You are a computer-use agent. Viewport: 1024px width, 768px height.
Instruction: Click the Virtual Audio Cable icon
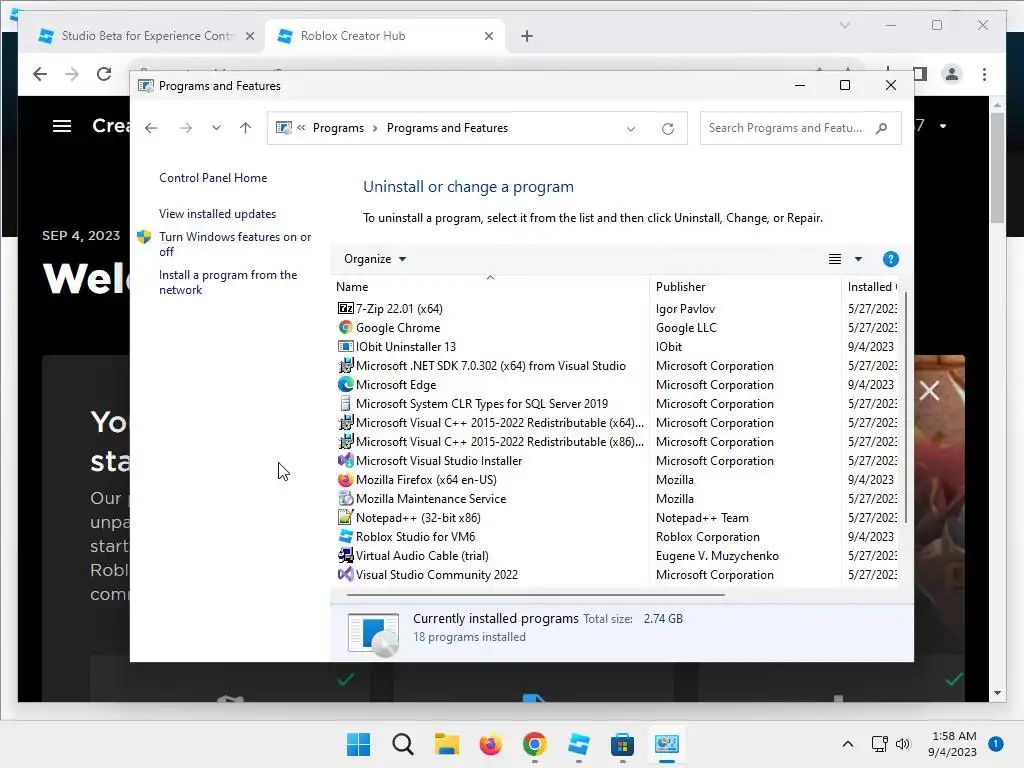pos(345,555)
